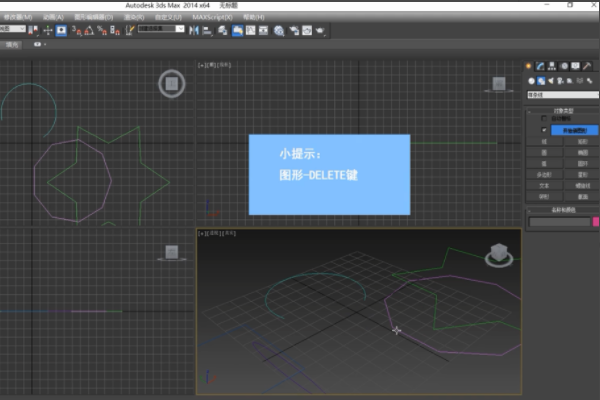Open the Animation menu
Viewport: 600px width, 400px height.
54,17
